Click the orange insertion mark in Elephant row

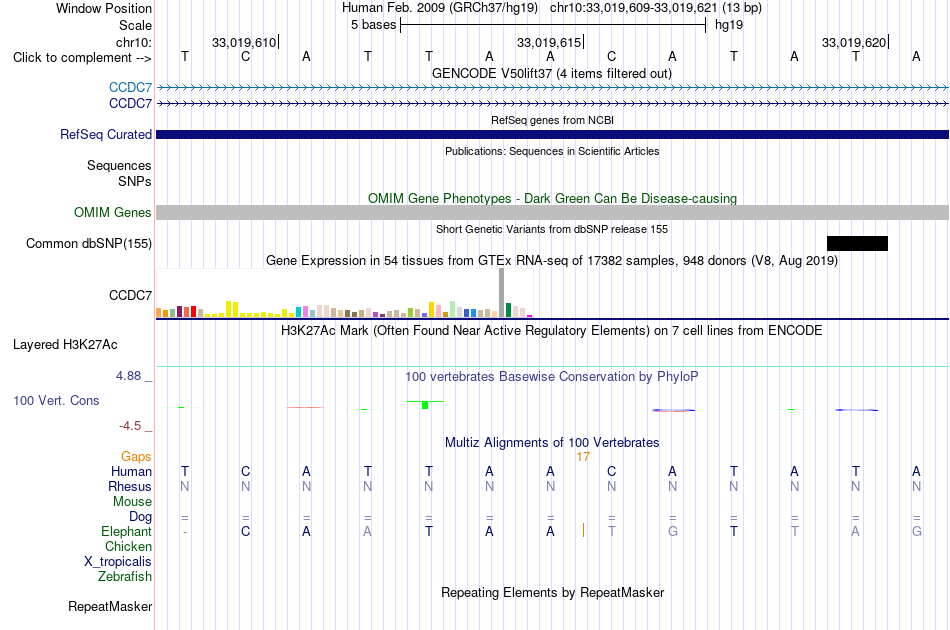click(583, 530)
